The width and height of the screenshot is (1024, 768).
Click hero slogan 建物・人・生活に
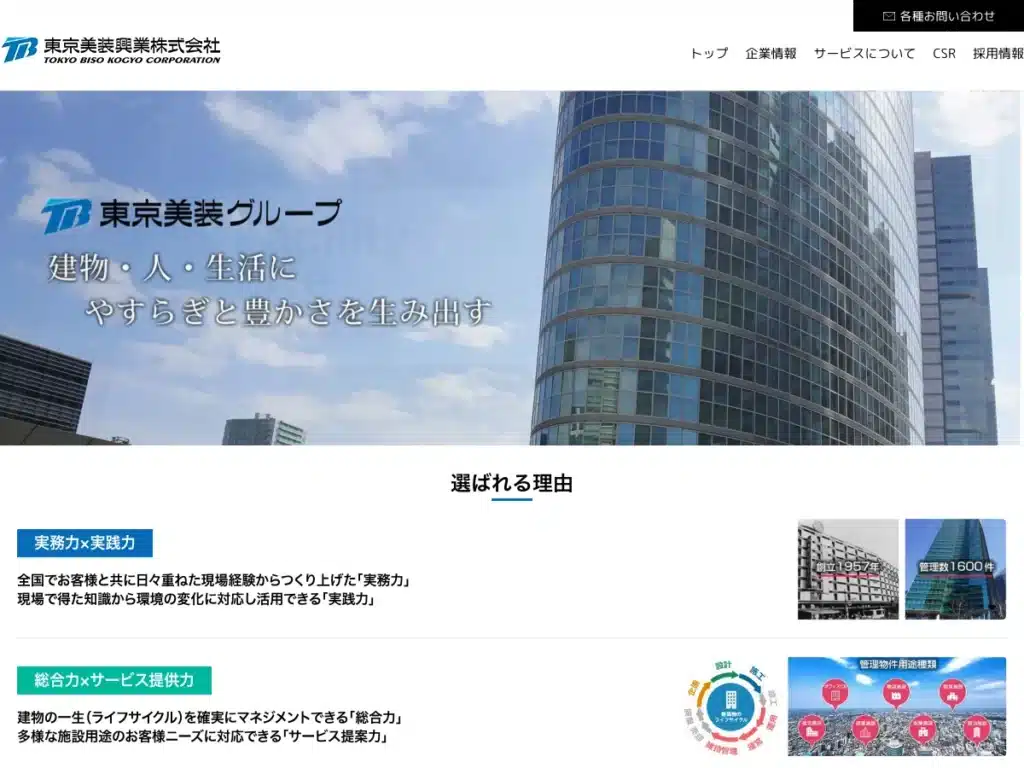(172, 268)
